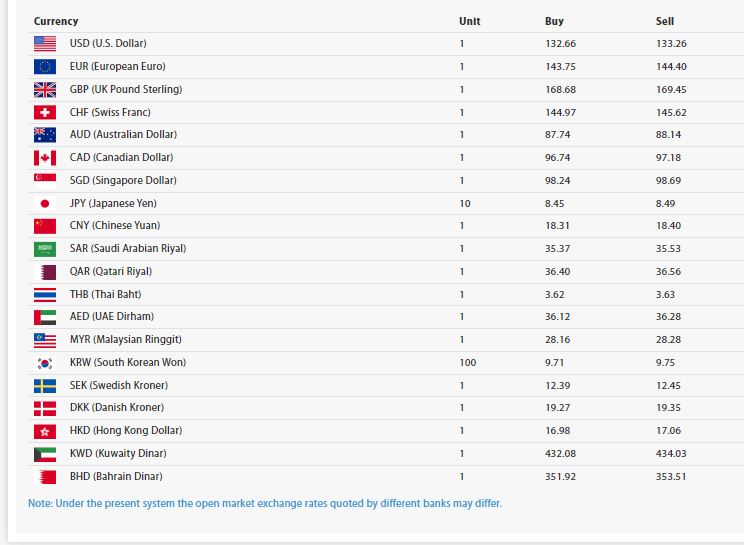
Task: Click the United States flag icon
Action: 45,44
